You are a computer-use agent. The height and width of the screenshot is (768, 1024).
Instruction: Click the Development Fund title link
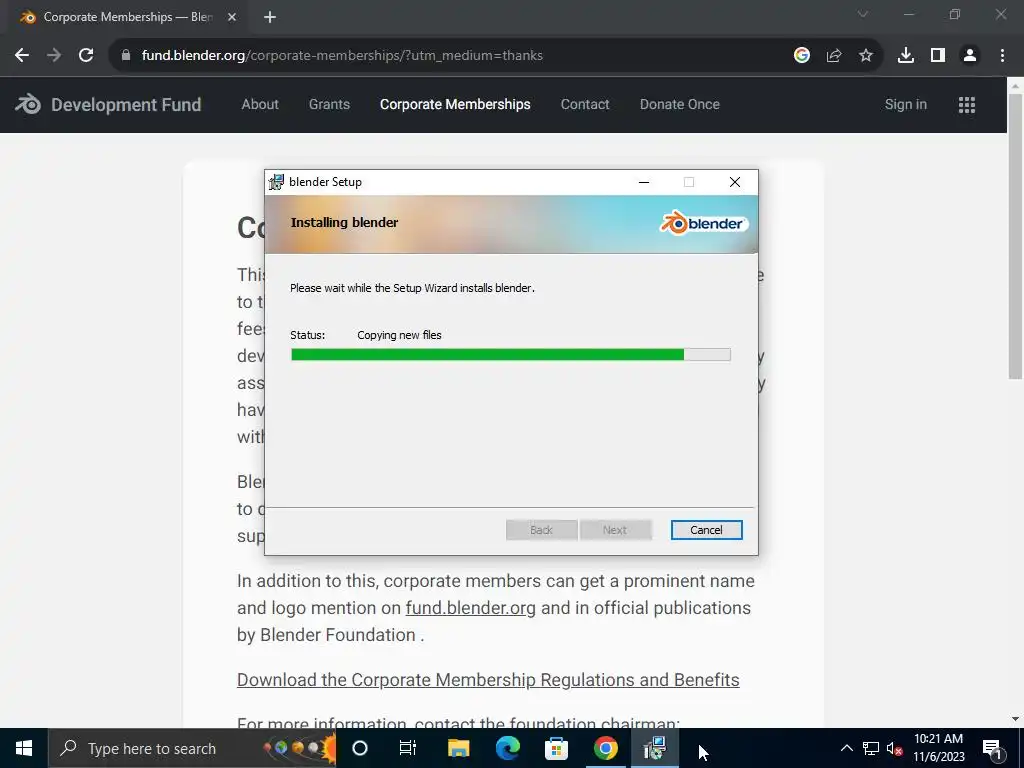[x=126, y=104]
